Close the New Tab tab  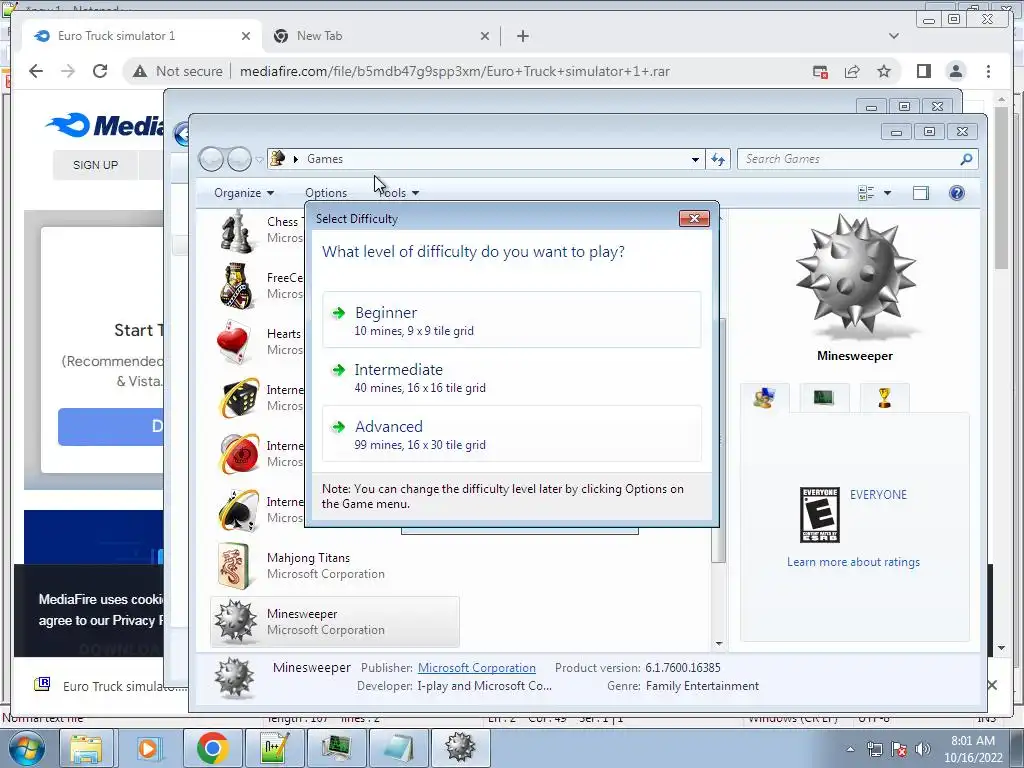[485, 36]
